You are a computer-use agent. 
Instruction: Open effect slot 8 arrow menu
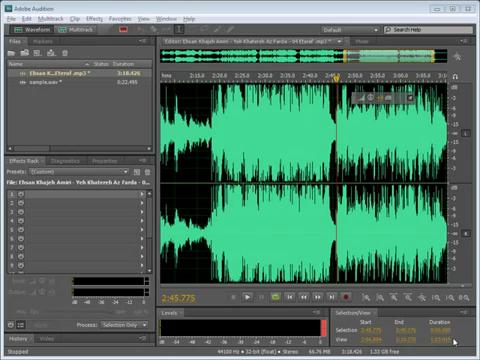(x=142, y=256)
